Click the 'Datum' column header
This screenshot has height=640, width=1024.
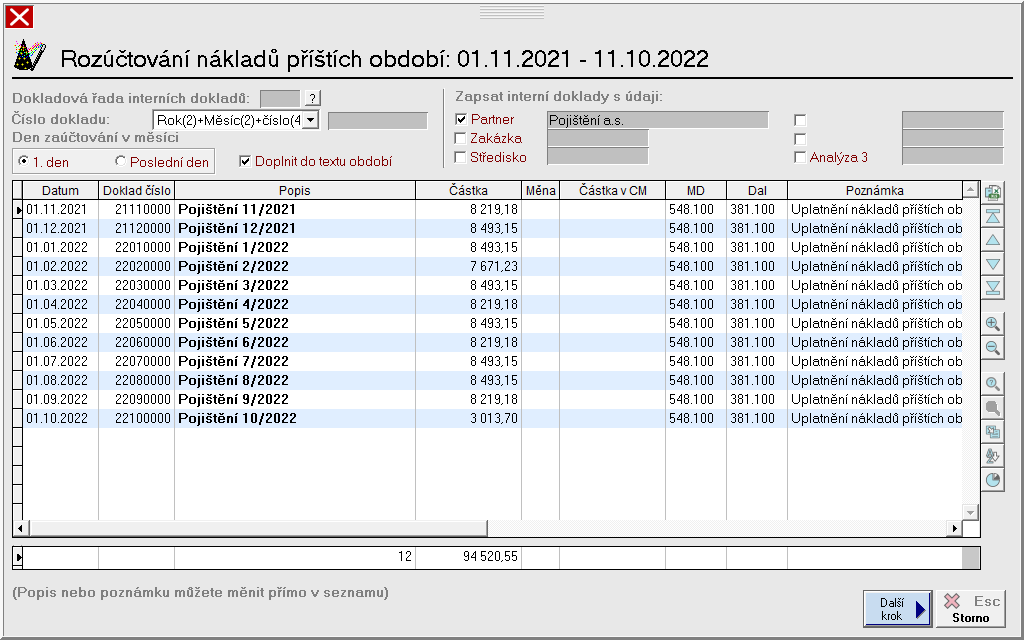pyautogui.click(x=60, y=190)
